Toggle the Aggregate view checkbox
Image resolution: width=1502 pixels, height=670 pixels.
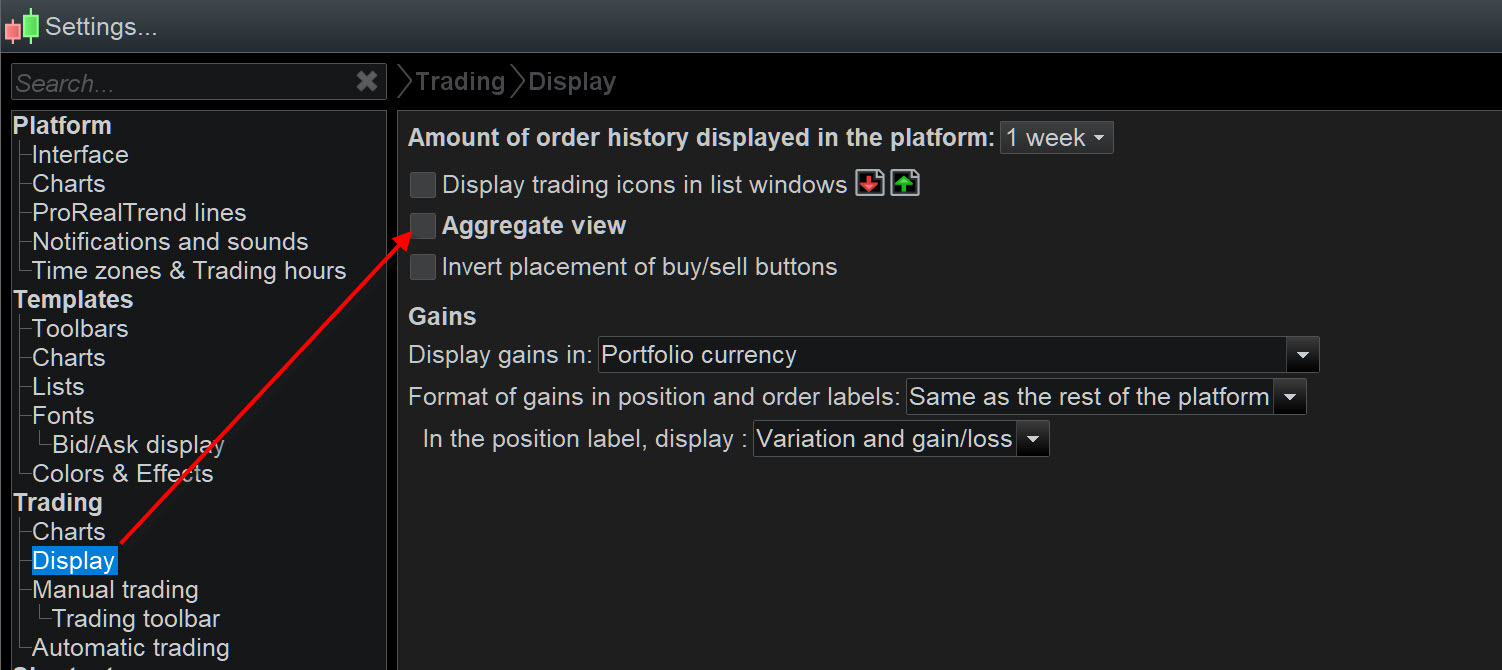(423, 226)
